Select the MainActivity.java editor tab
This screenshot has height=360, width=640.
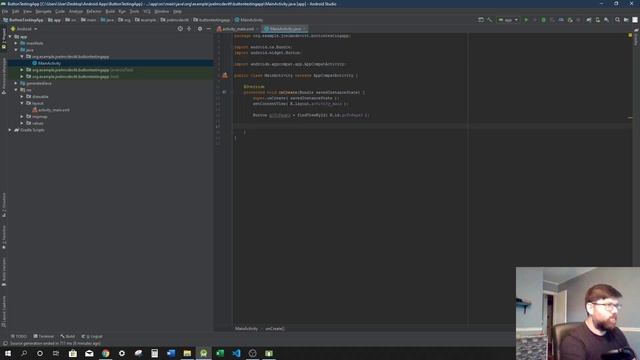pos(285,29)
